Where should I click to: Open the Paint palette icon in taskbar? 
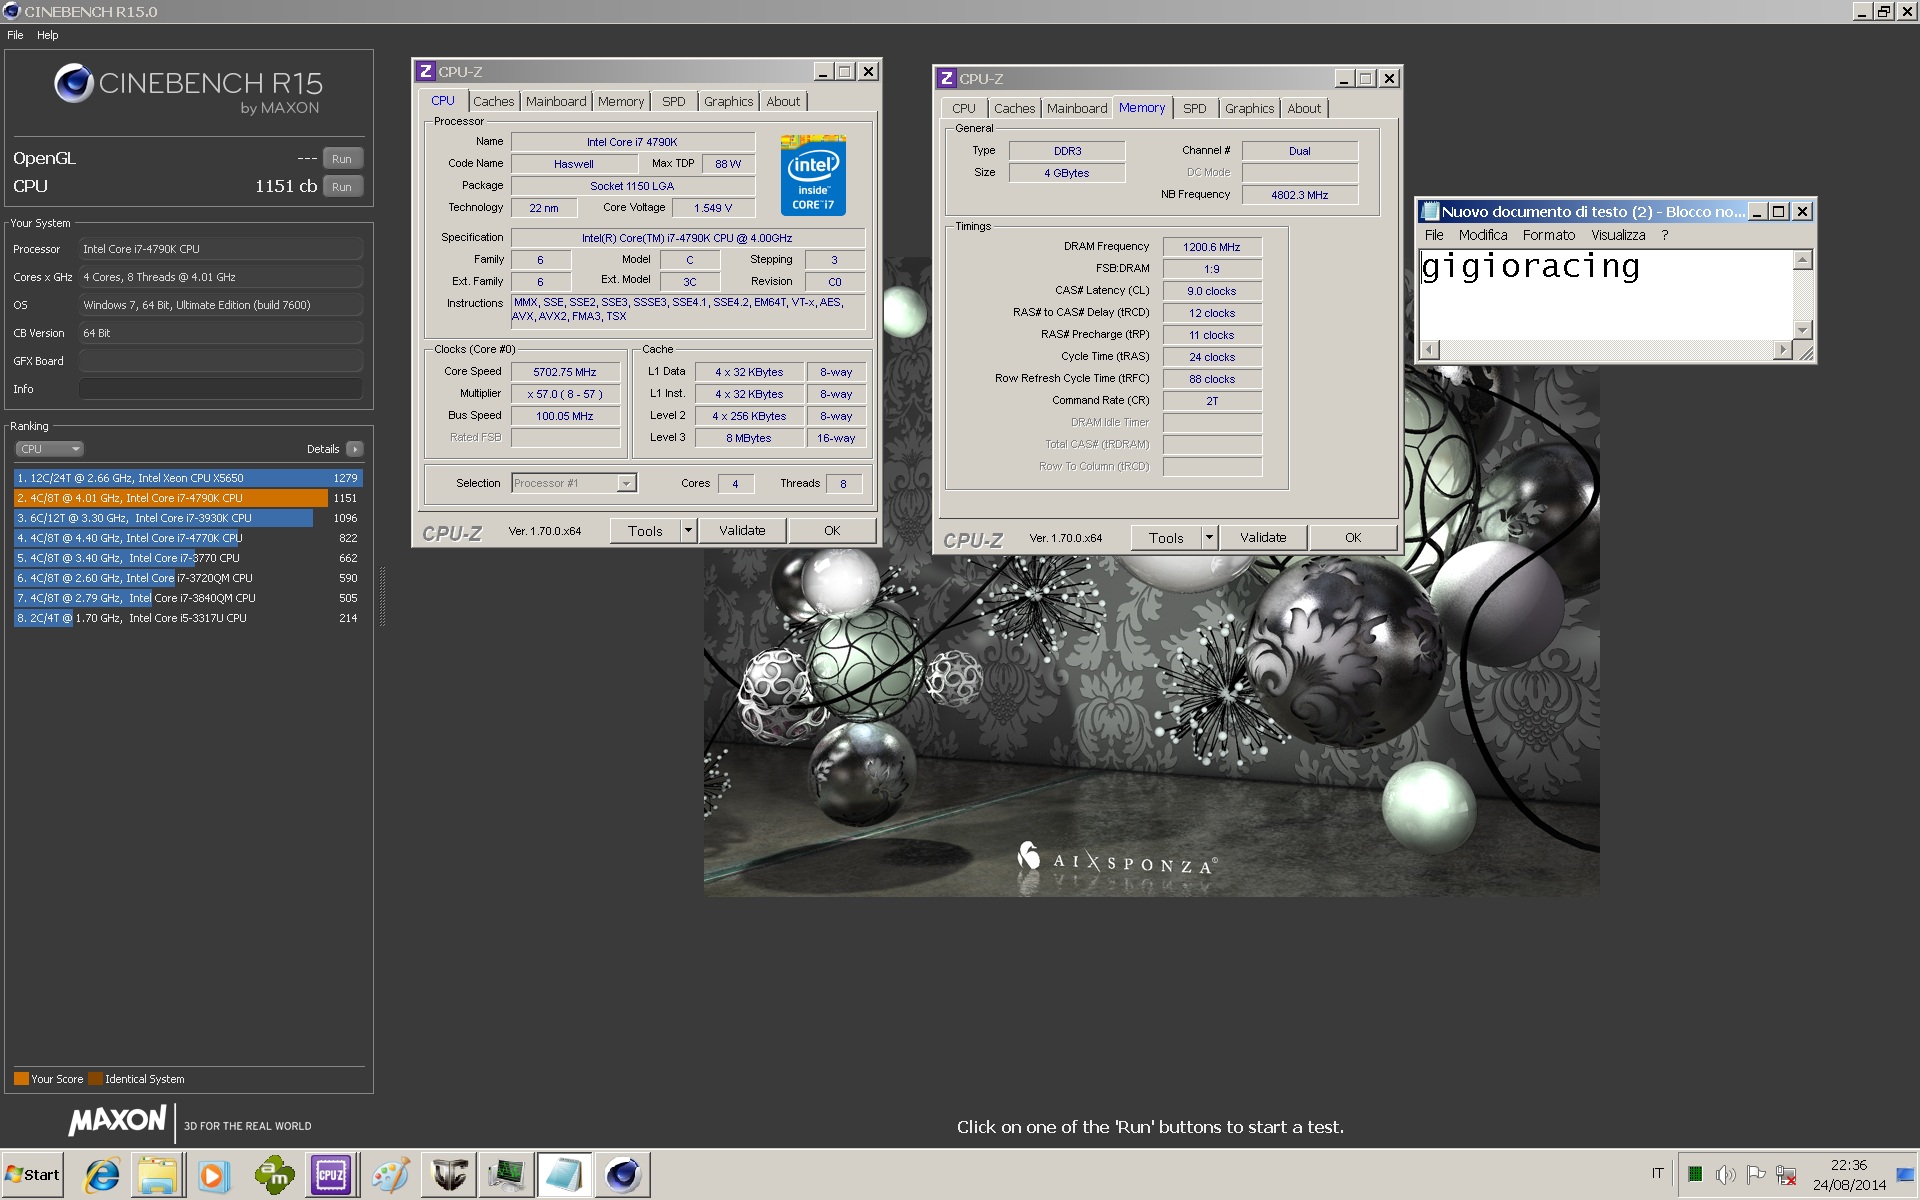(x=390, y=1175)
